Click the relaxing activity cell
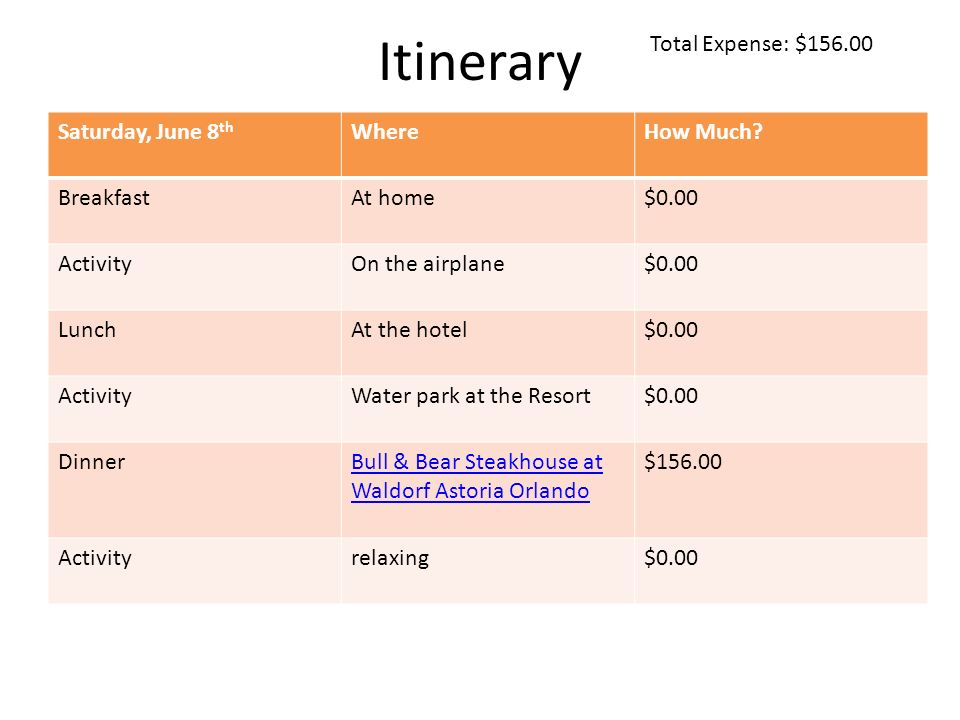The image size is (960, 720). click(x=487, y=571)
